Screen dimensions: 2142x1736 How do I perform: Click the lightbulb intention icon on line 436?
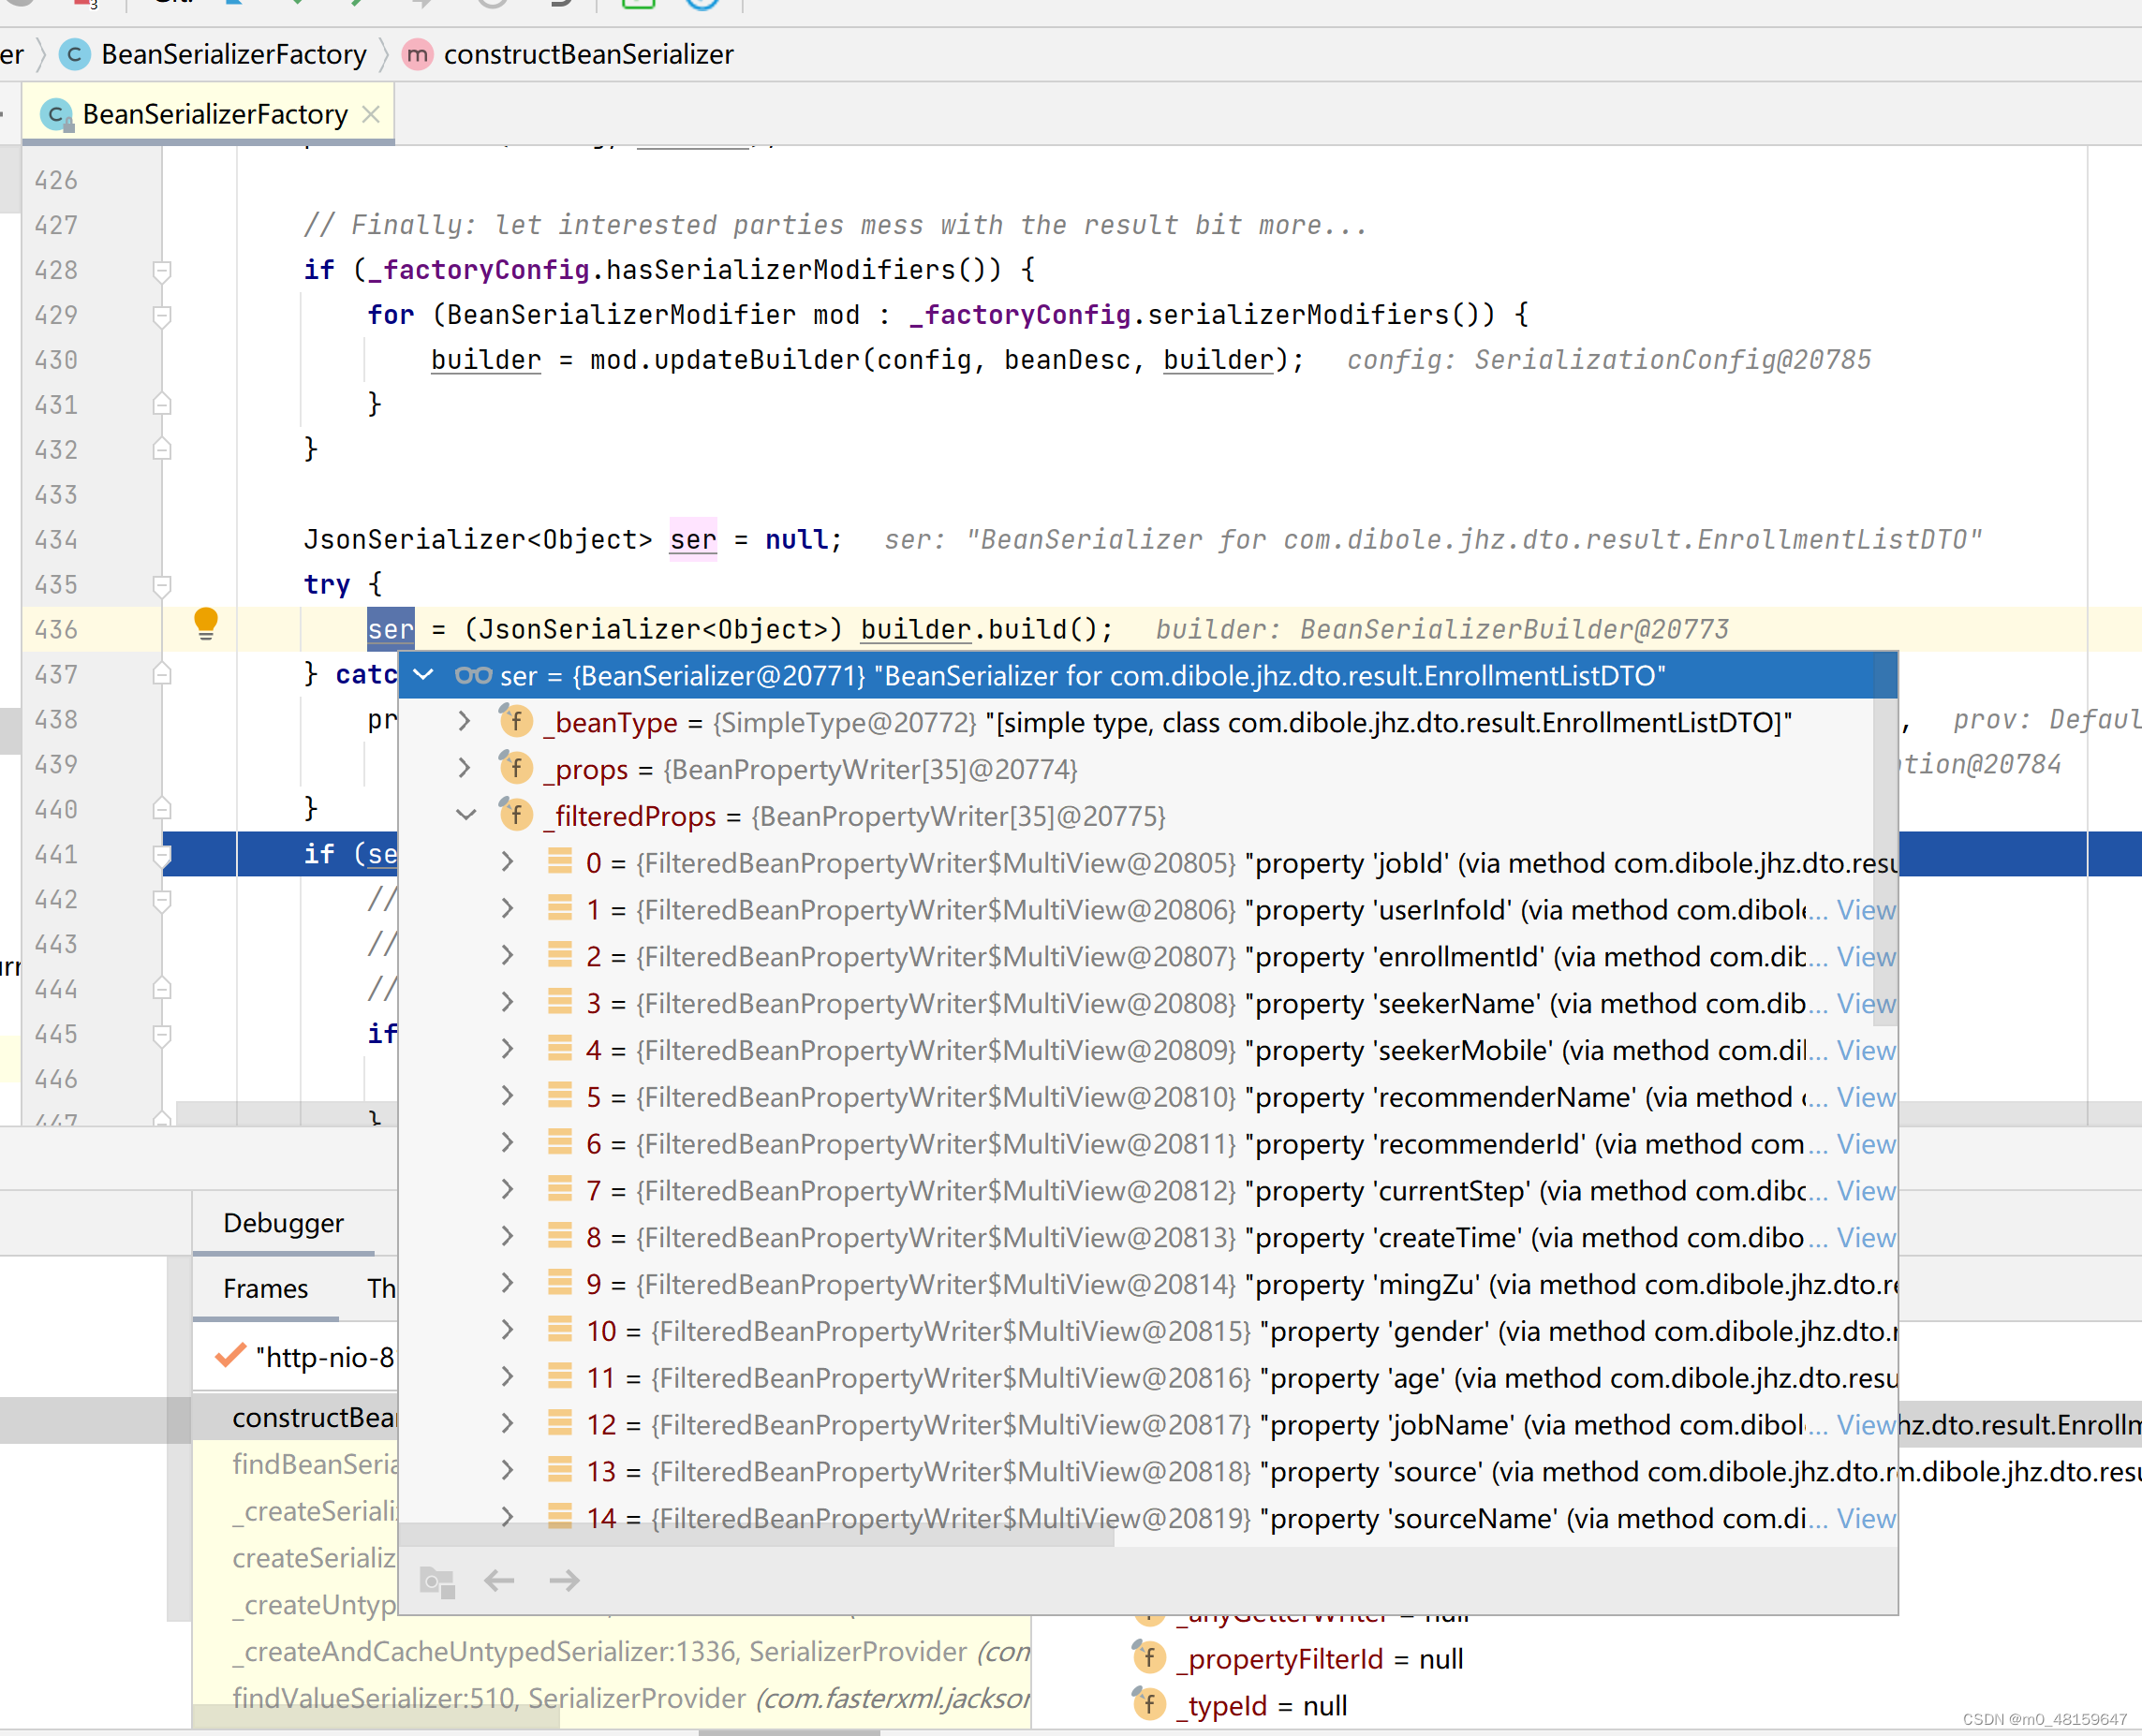(x=206, y=624)
